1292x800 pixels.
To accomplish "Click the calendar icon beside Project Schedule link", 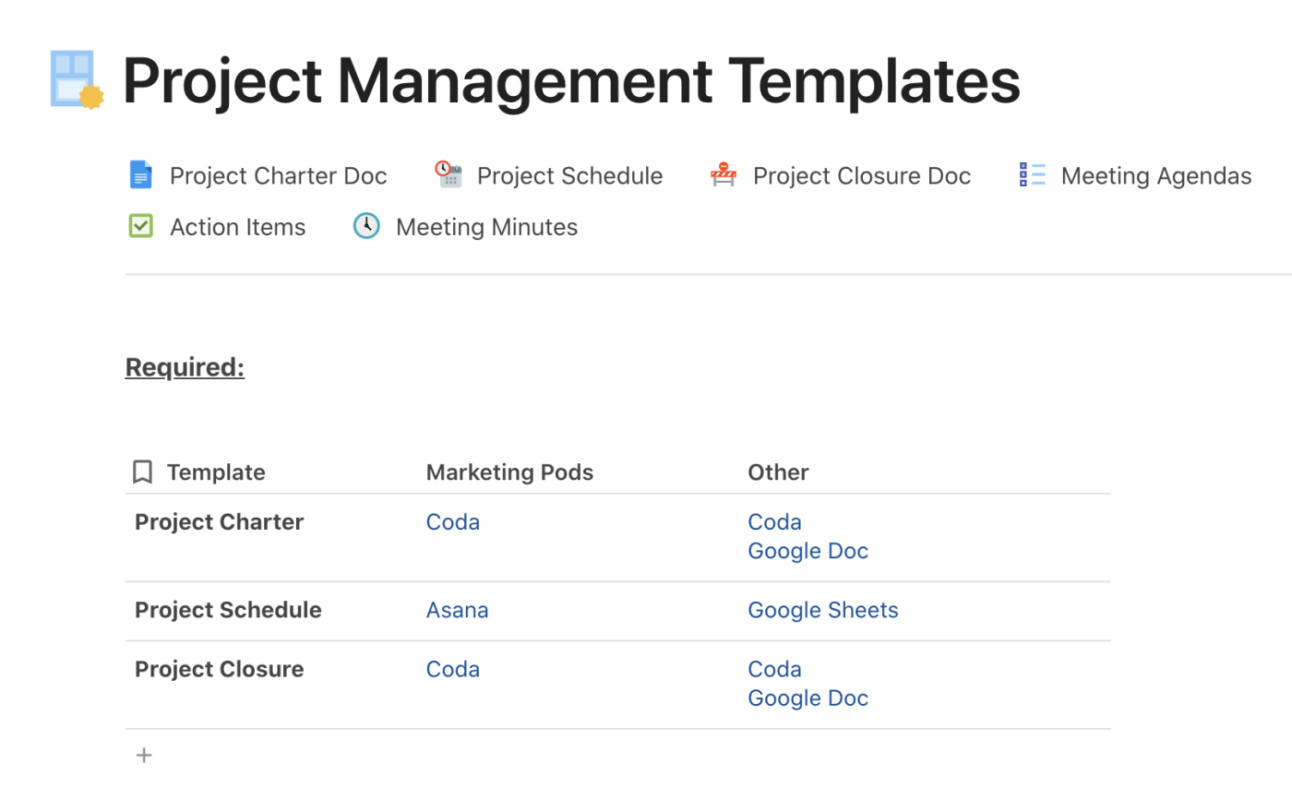I will [449, 175].
